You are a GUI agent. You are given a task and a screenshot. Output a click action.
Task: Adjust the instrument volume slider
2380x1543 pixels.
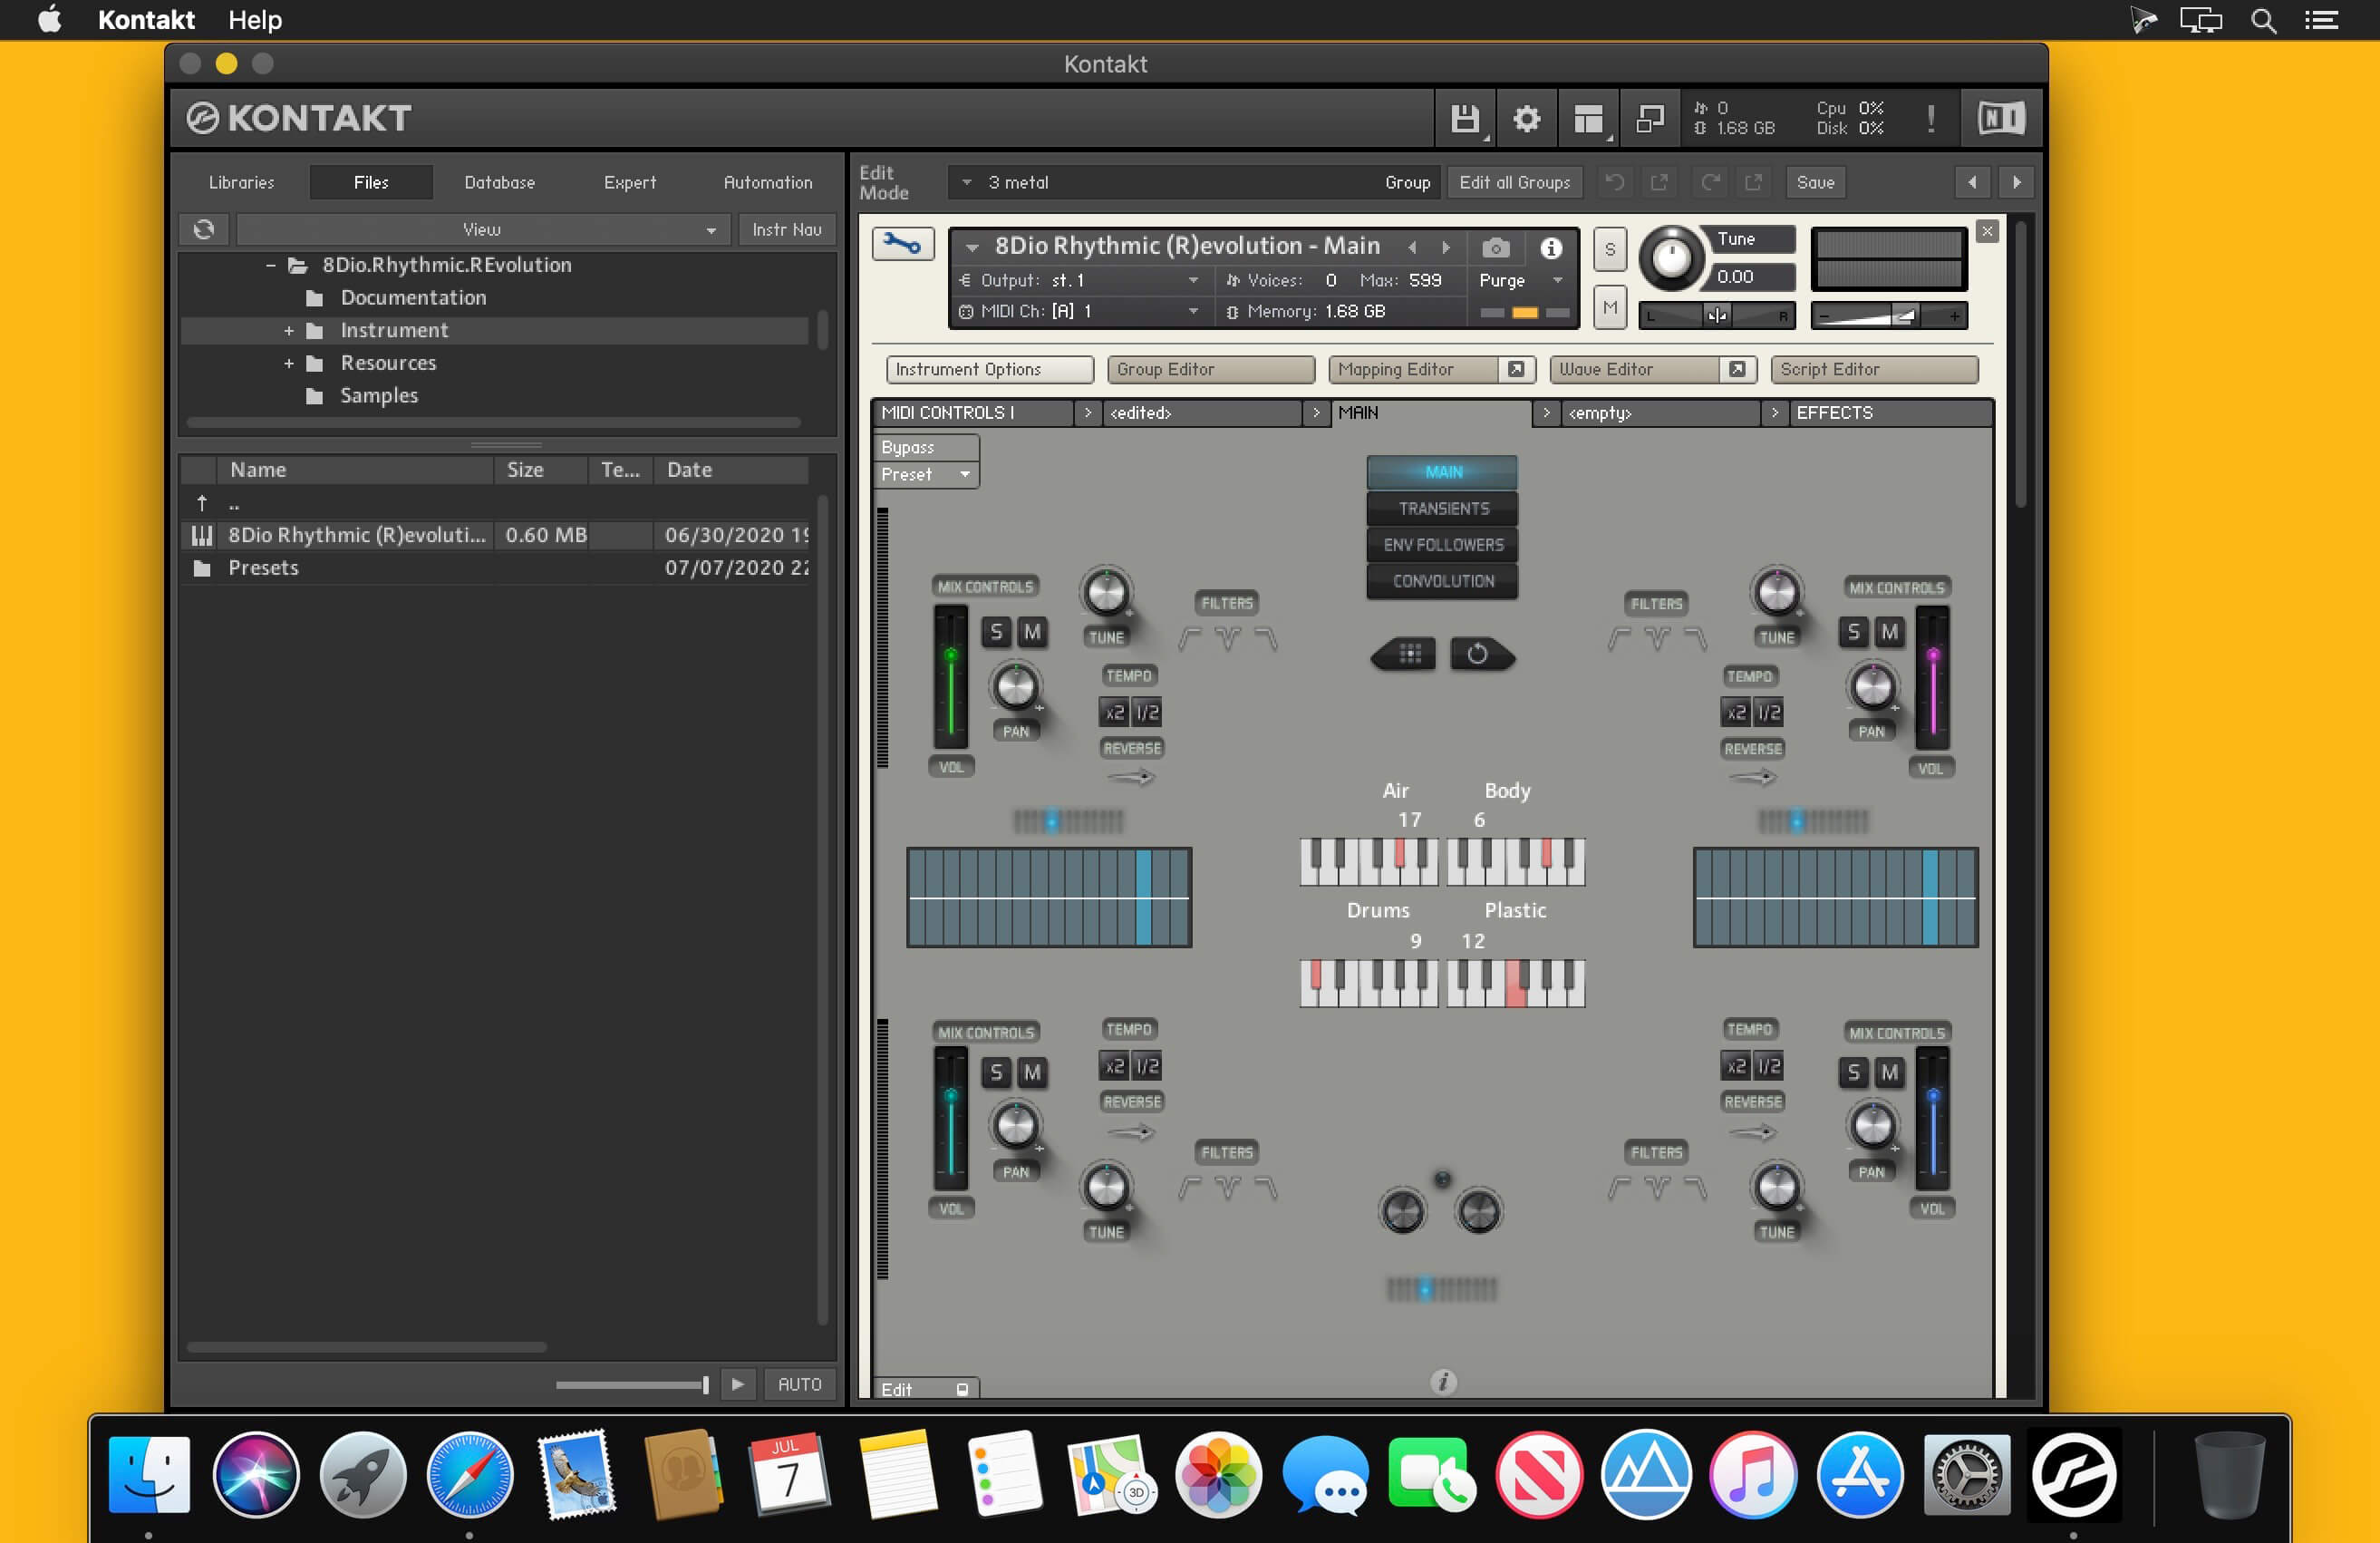(1889, 316)
